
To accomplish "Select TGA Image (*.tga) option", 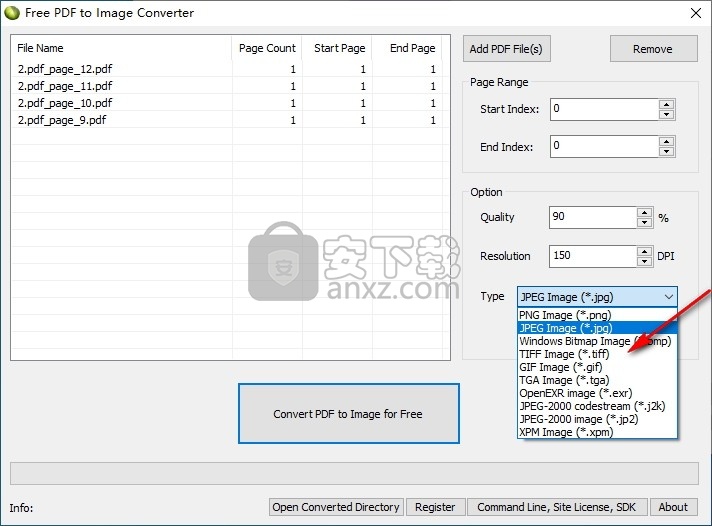I will click(x=597, y=380).
